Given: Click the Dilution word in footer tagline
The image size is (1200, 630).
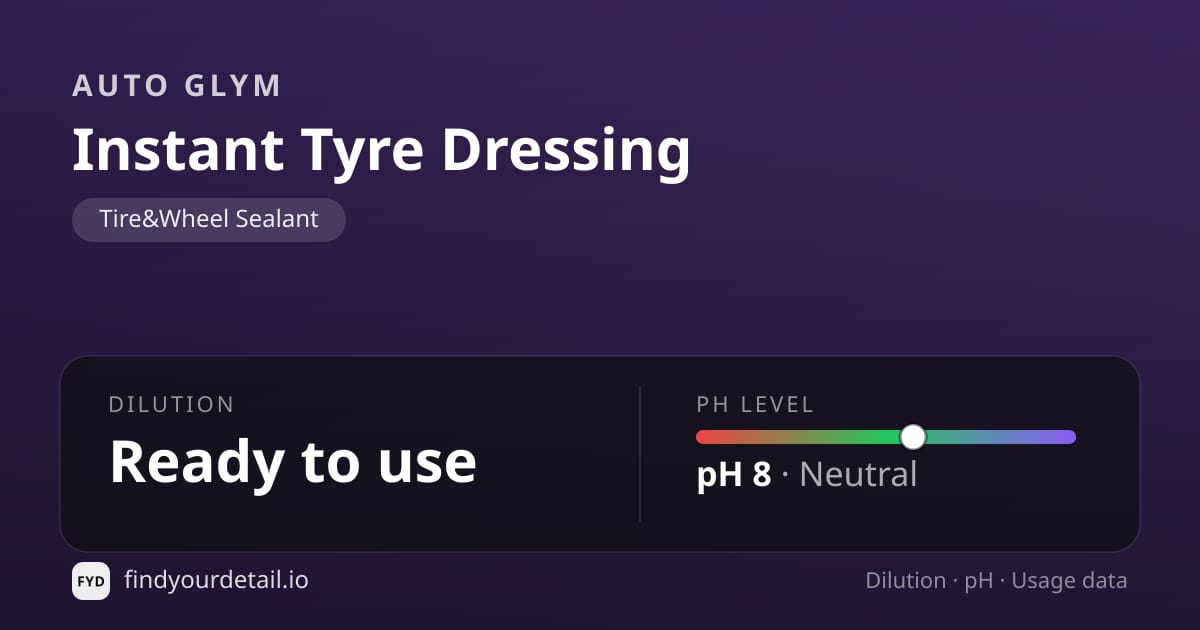Looking at the screenshot, I should click(906, 580).
